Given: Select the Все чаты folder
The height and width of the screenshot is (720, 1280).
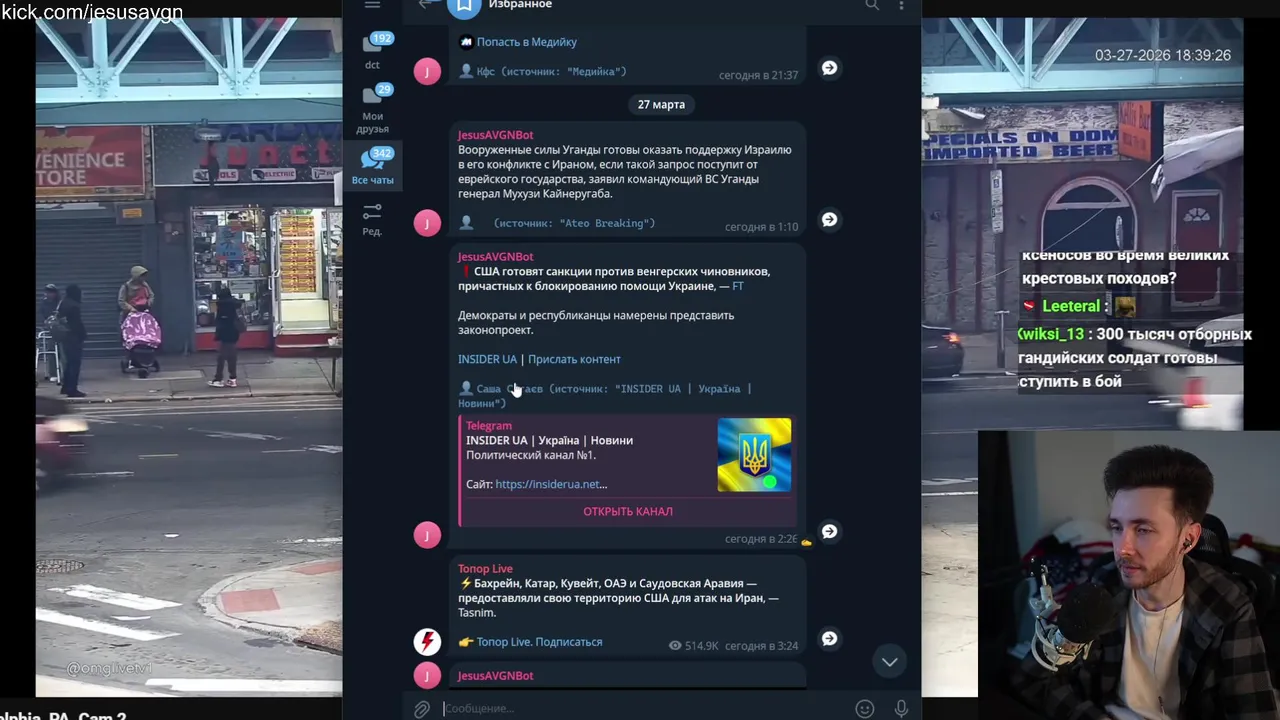Looking at the screenshot, I should 372,166.
